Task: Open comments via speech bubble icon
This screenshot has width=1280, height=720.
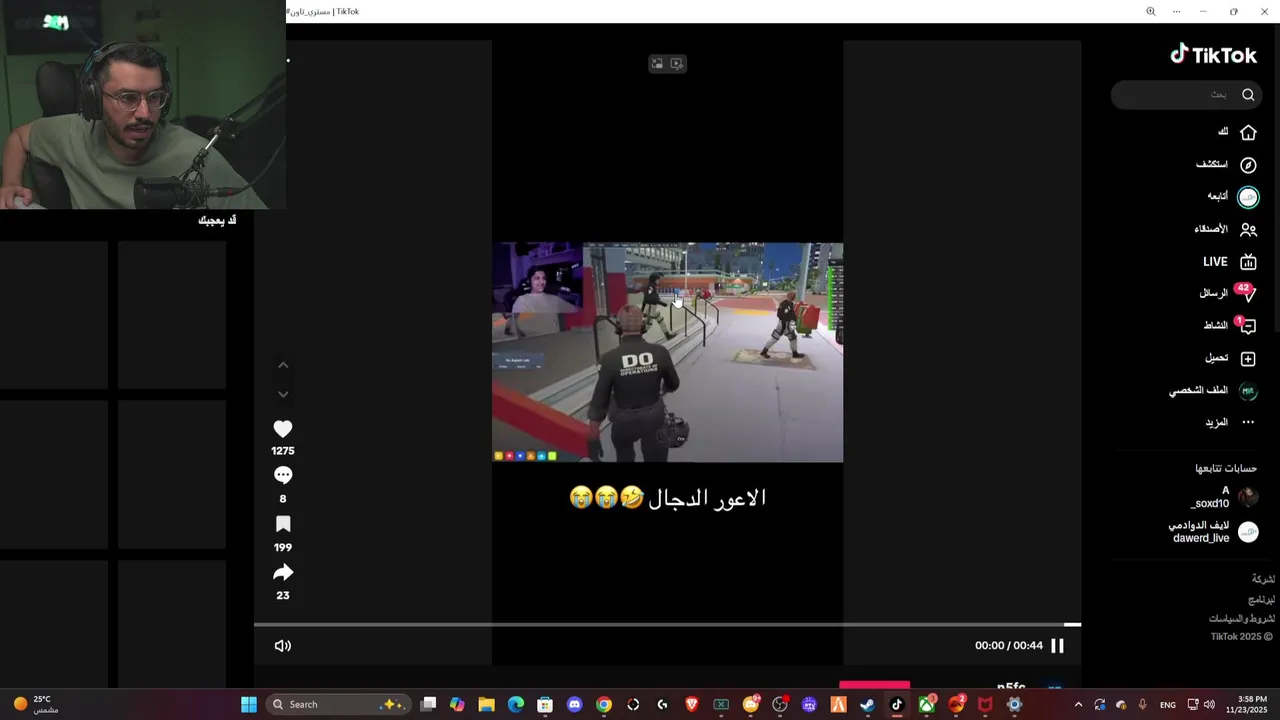Action: point(283,476)
